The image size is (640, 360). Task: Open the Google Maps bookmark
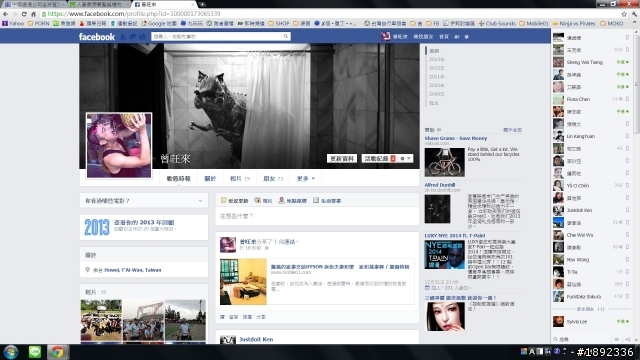point(159,24)
